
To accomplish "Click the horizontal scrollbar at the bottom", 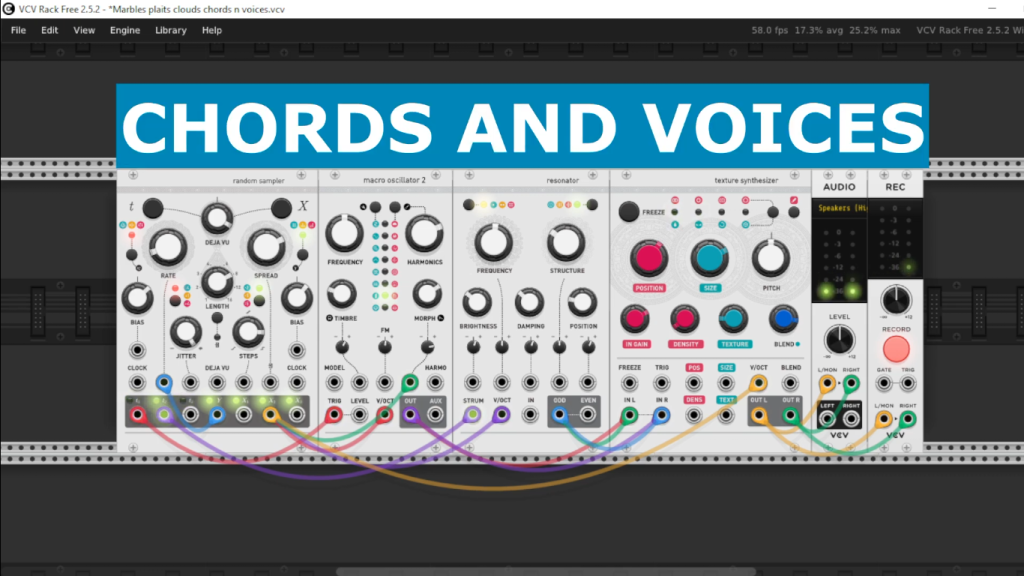I will [546, 572].
